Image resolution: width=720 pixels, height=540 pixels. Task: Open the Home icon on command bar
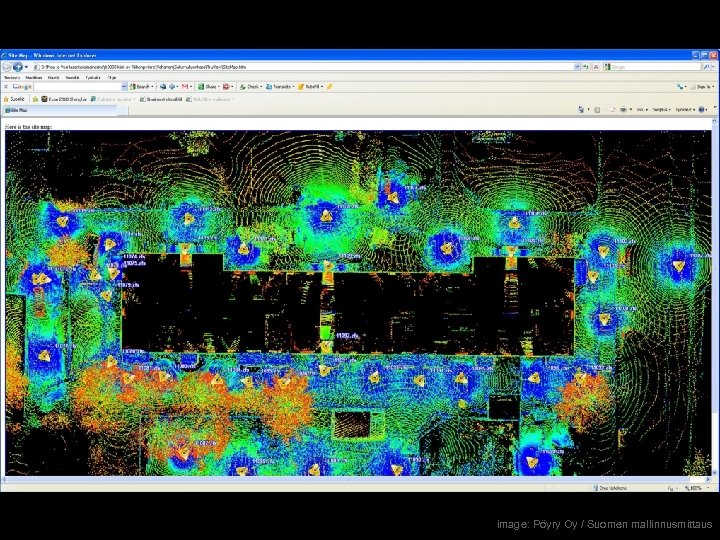click(581, 110)
